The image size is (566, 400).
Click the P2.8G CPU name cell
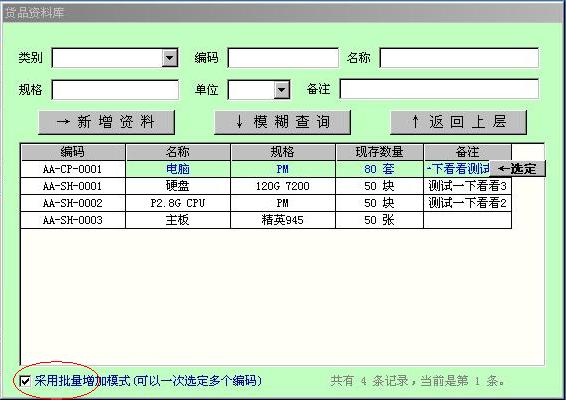coord(178,203)
